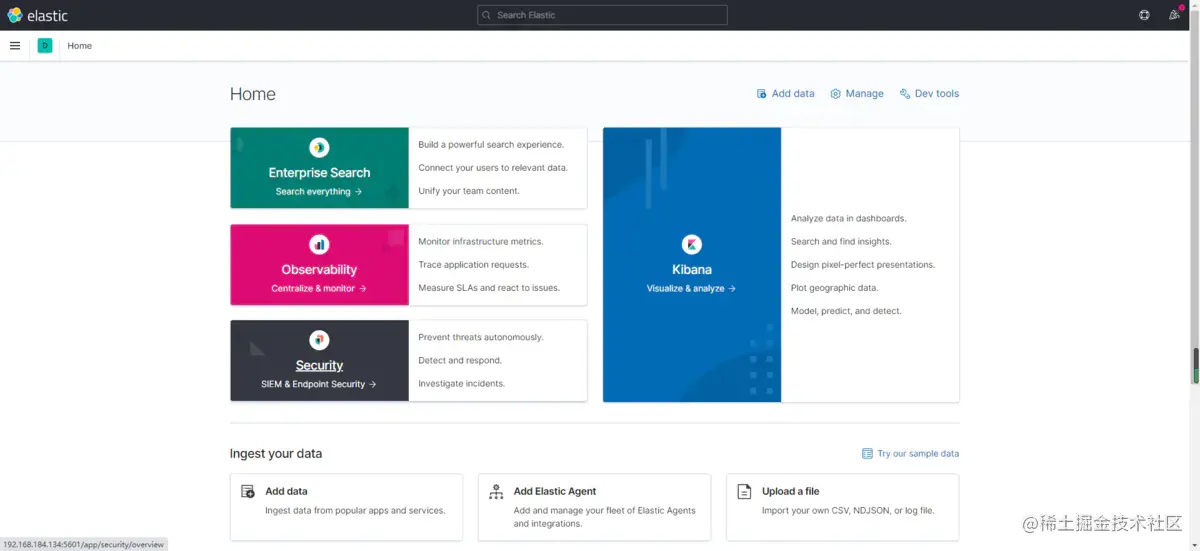The height and width of the screenshot is (551, 1200).
Task: Click 'Model, predict, and detect.' text
Action: [846, 311]
